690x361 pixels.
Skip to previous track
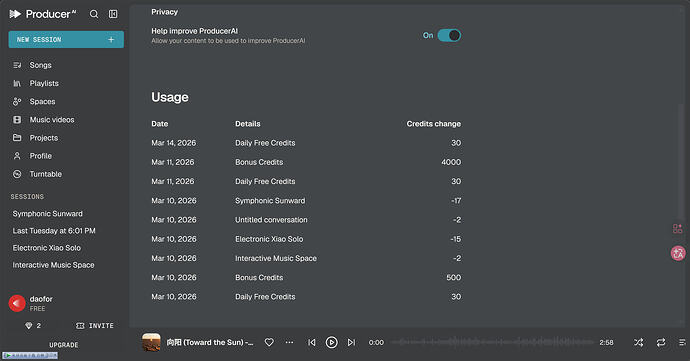pyautogui.click(x=312, y=342)
